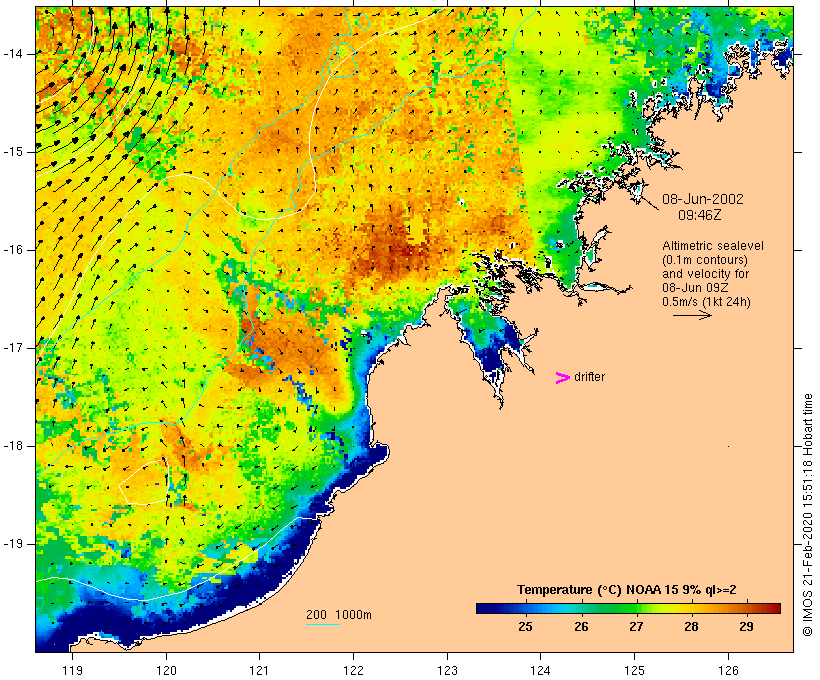Click the latitude axis label -19
Viewport: 820px width, 680px height.
tap(13, 544)
